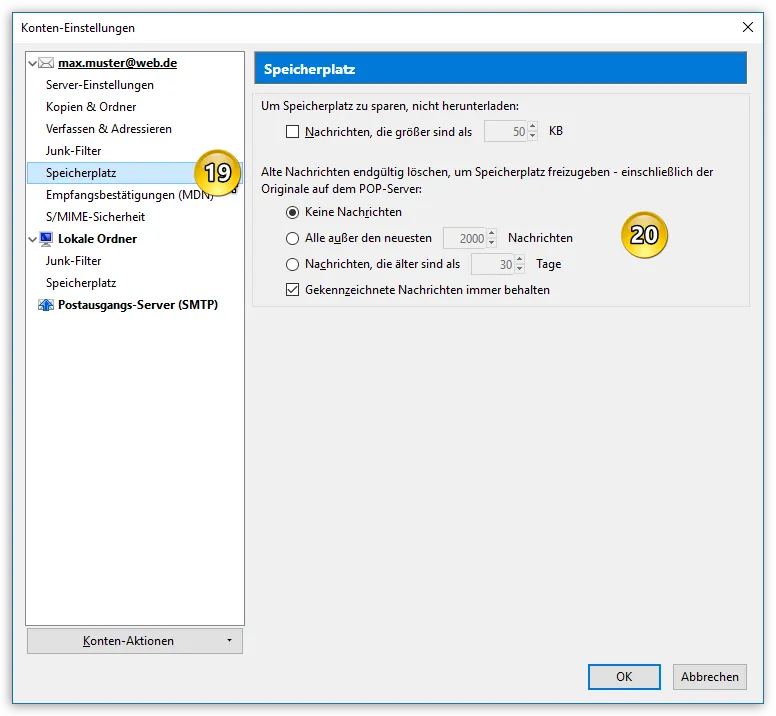Select Postausgangs-Server (SMTP) entry
The image size is (776, 716).
pos(138,305)
